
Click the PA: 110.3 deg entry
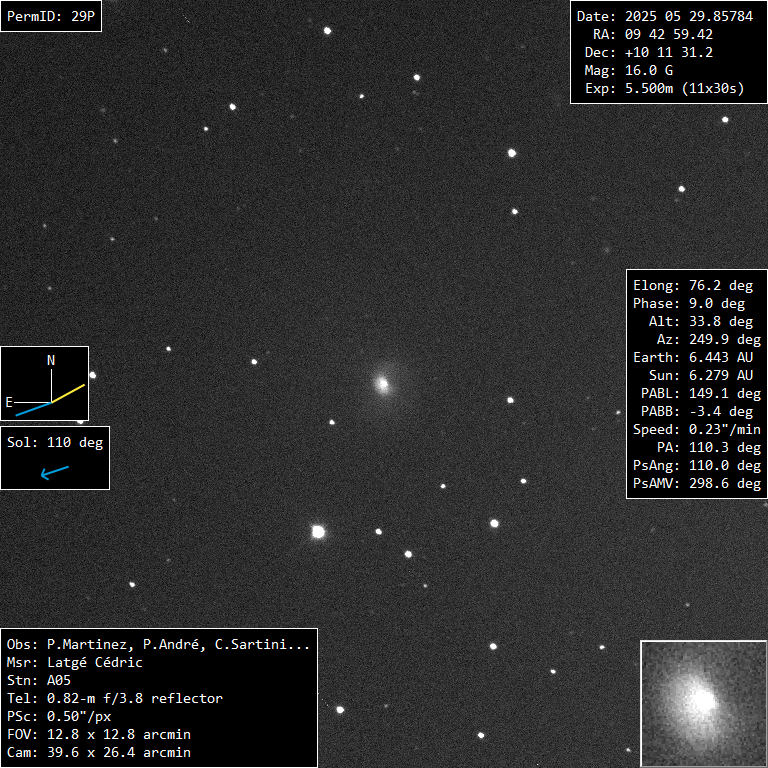(x=709, y=448)
